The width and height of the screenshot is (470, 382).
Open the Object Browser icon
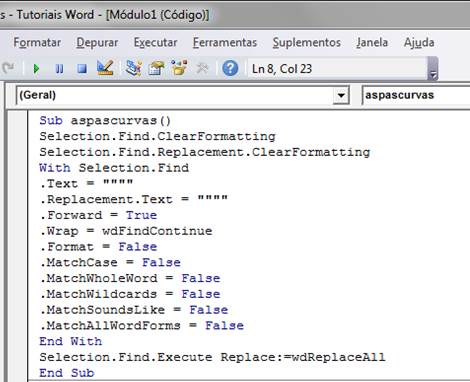pyautogui.click(x=179, y=68)
